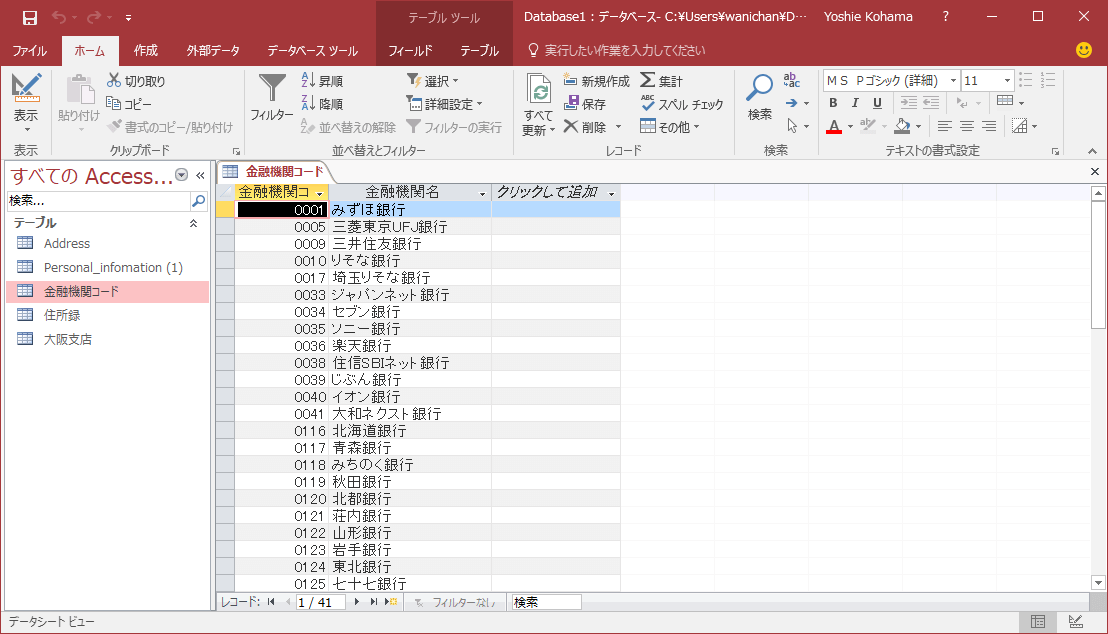This screenshot has width=1108, height=634.
Task: Switch to the フィールド tab
Action: pos(410,51)
